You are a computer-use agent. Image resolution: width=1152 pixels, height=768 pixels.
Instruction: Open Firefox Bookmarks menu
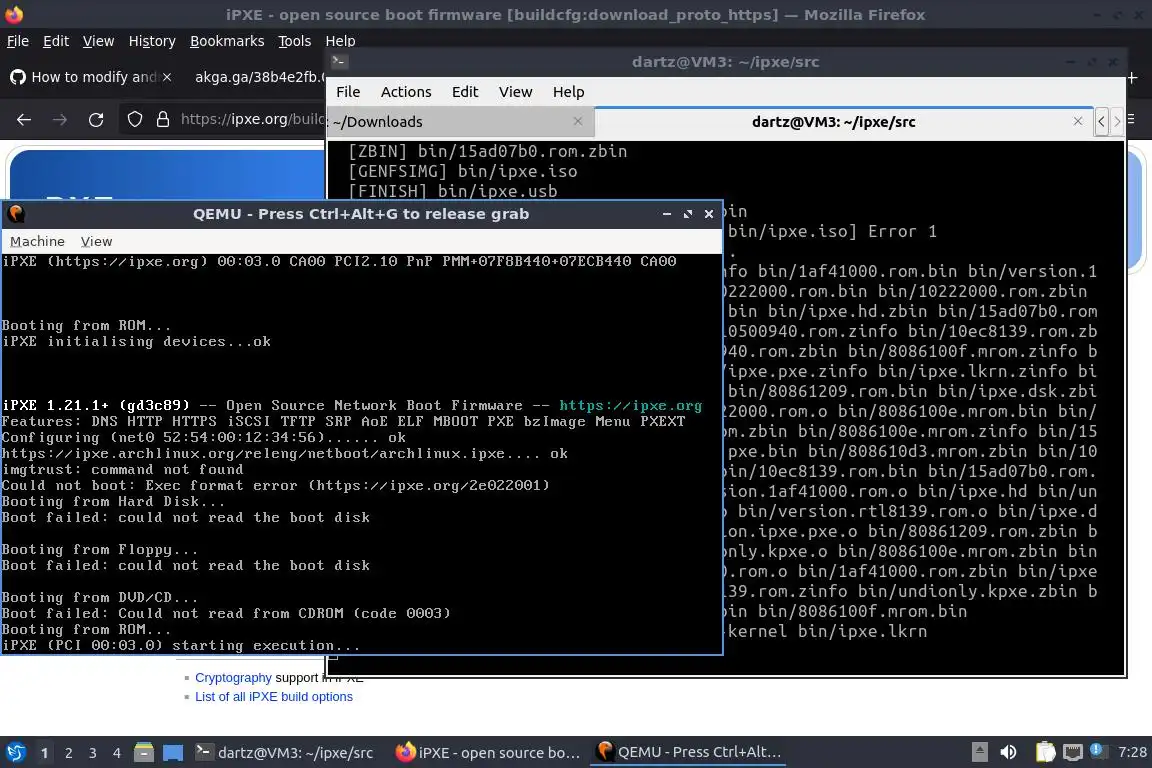[x=227, y=41]
